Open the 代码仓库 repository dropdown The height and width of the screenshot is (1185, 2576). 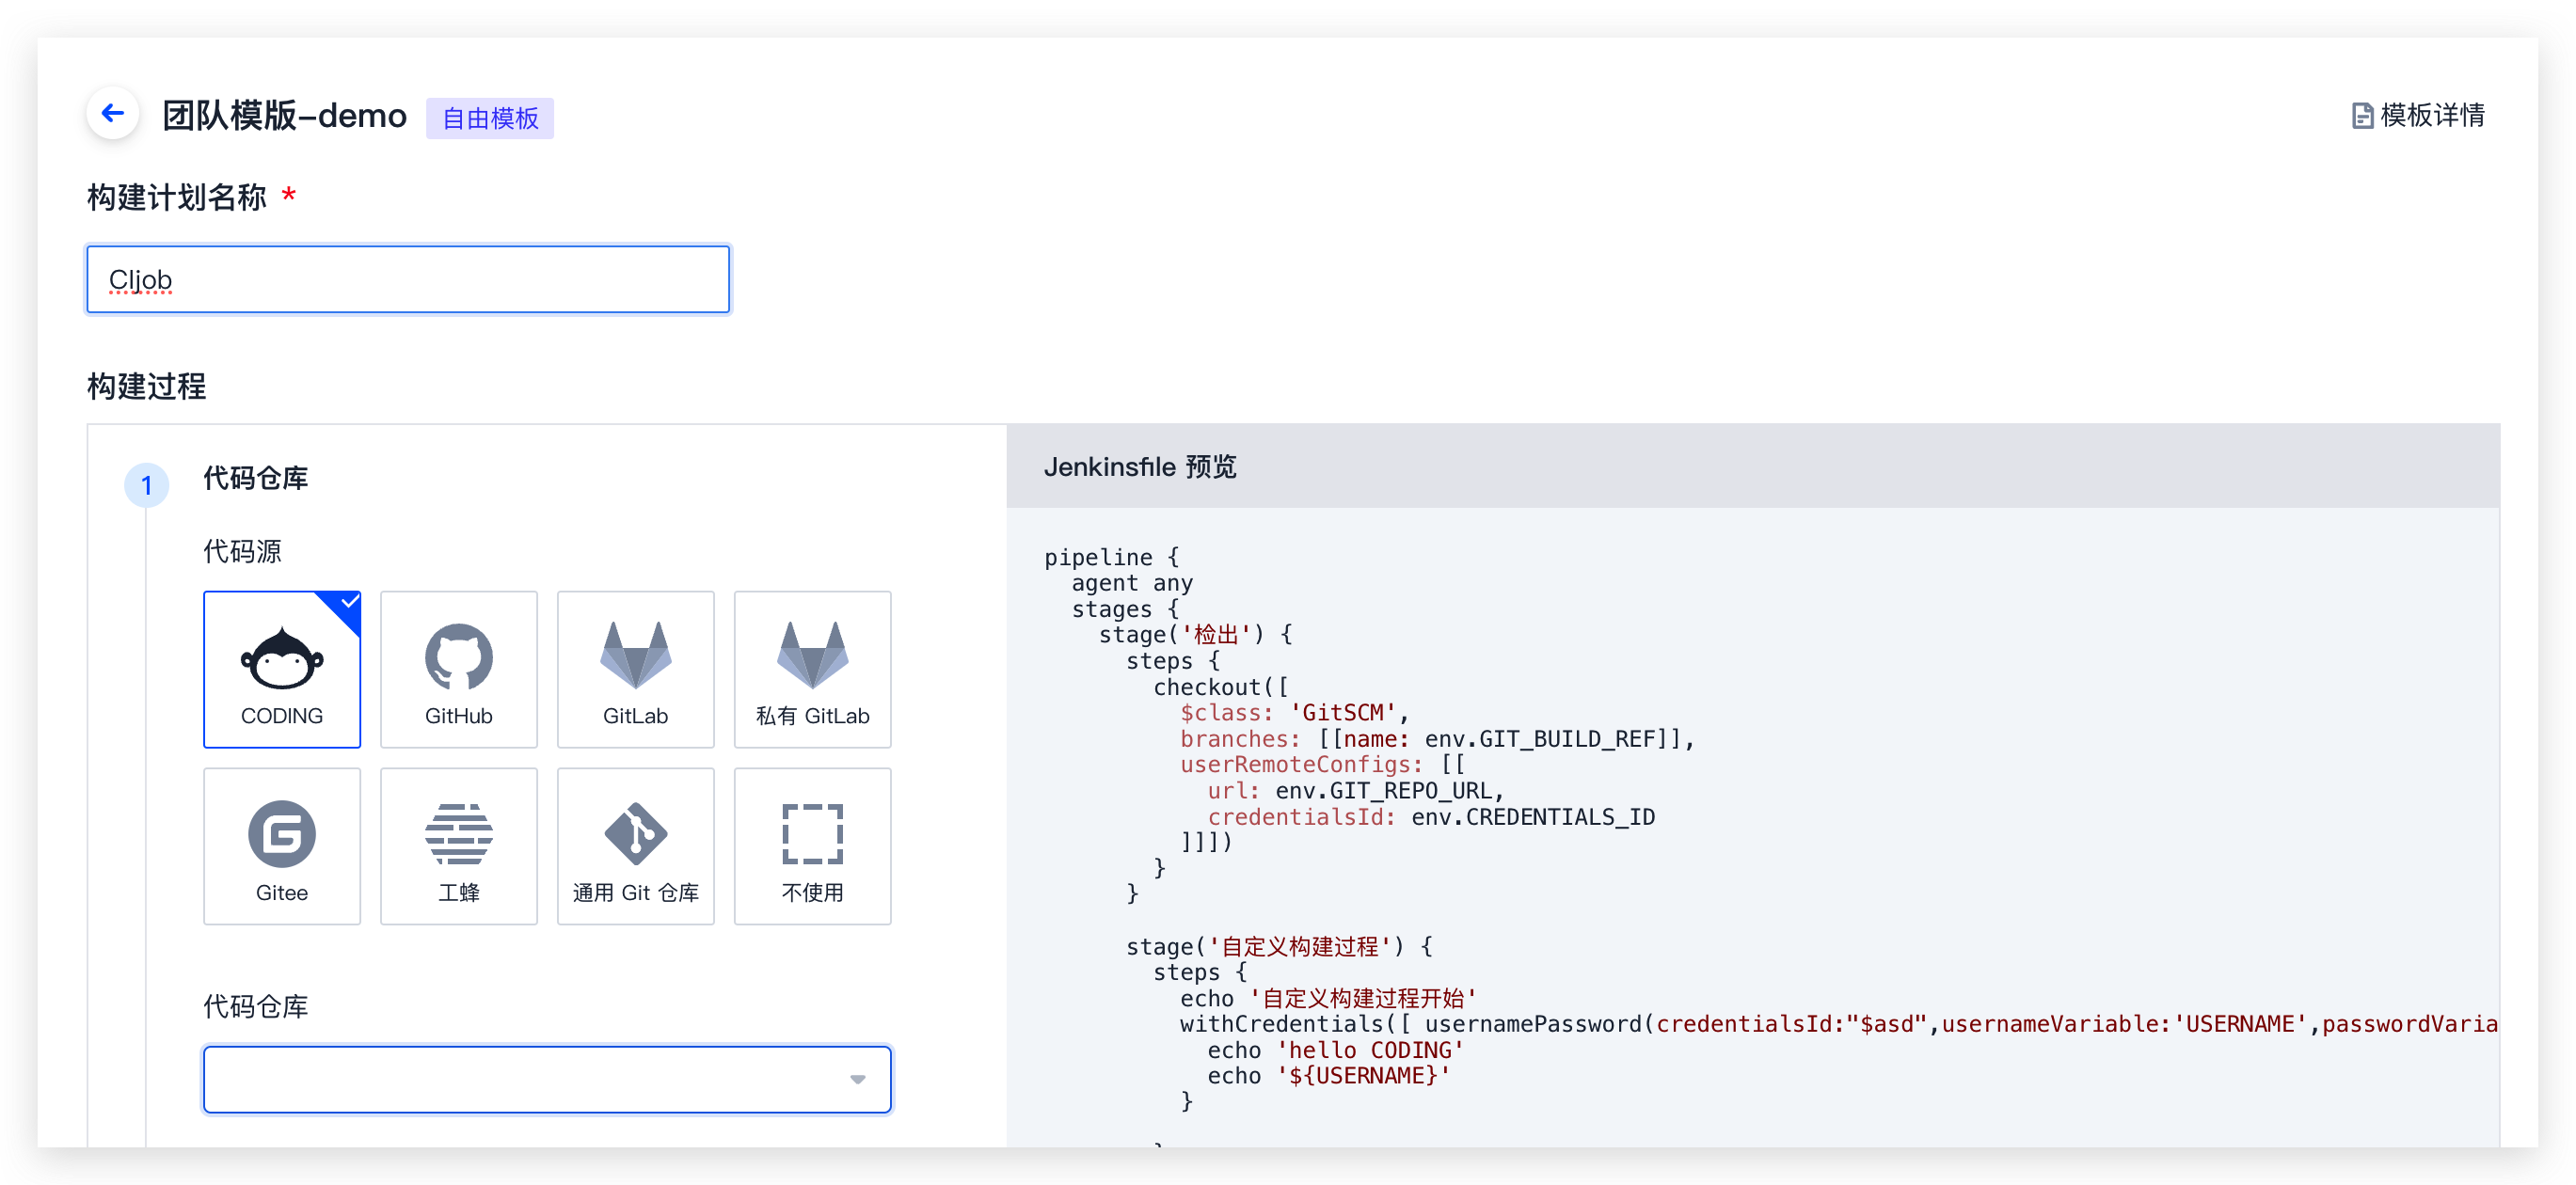(x=547, y=1079)
